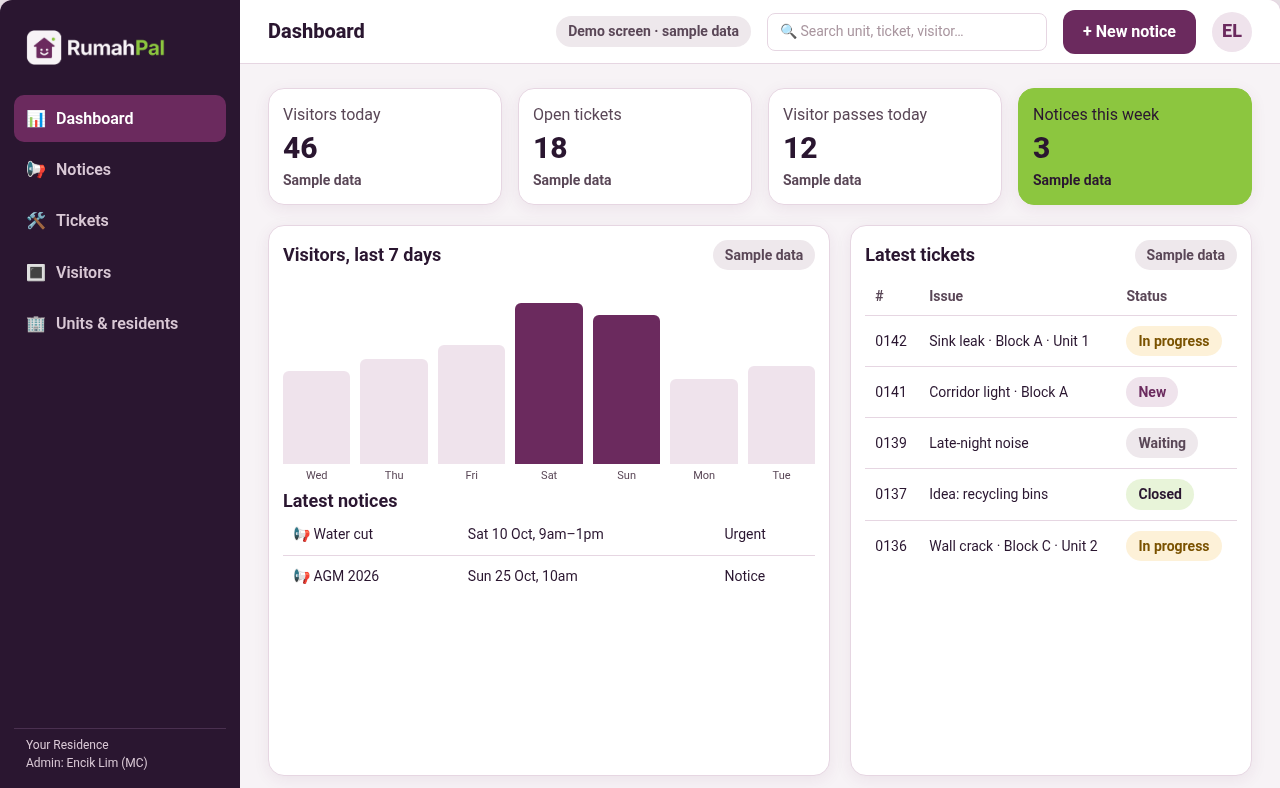Open the Open tickets card
Viewport: 1280px width, 788px height.
[635, 146]
